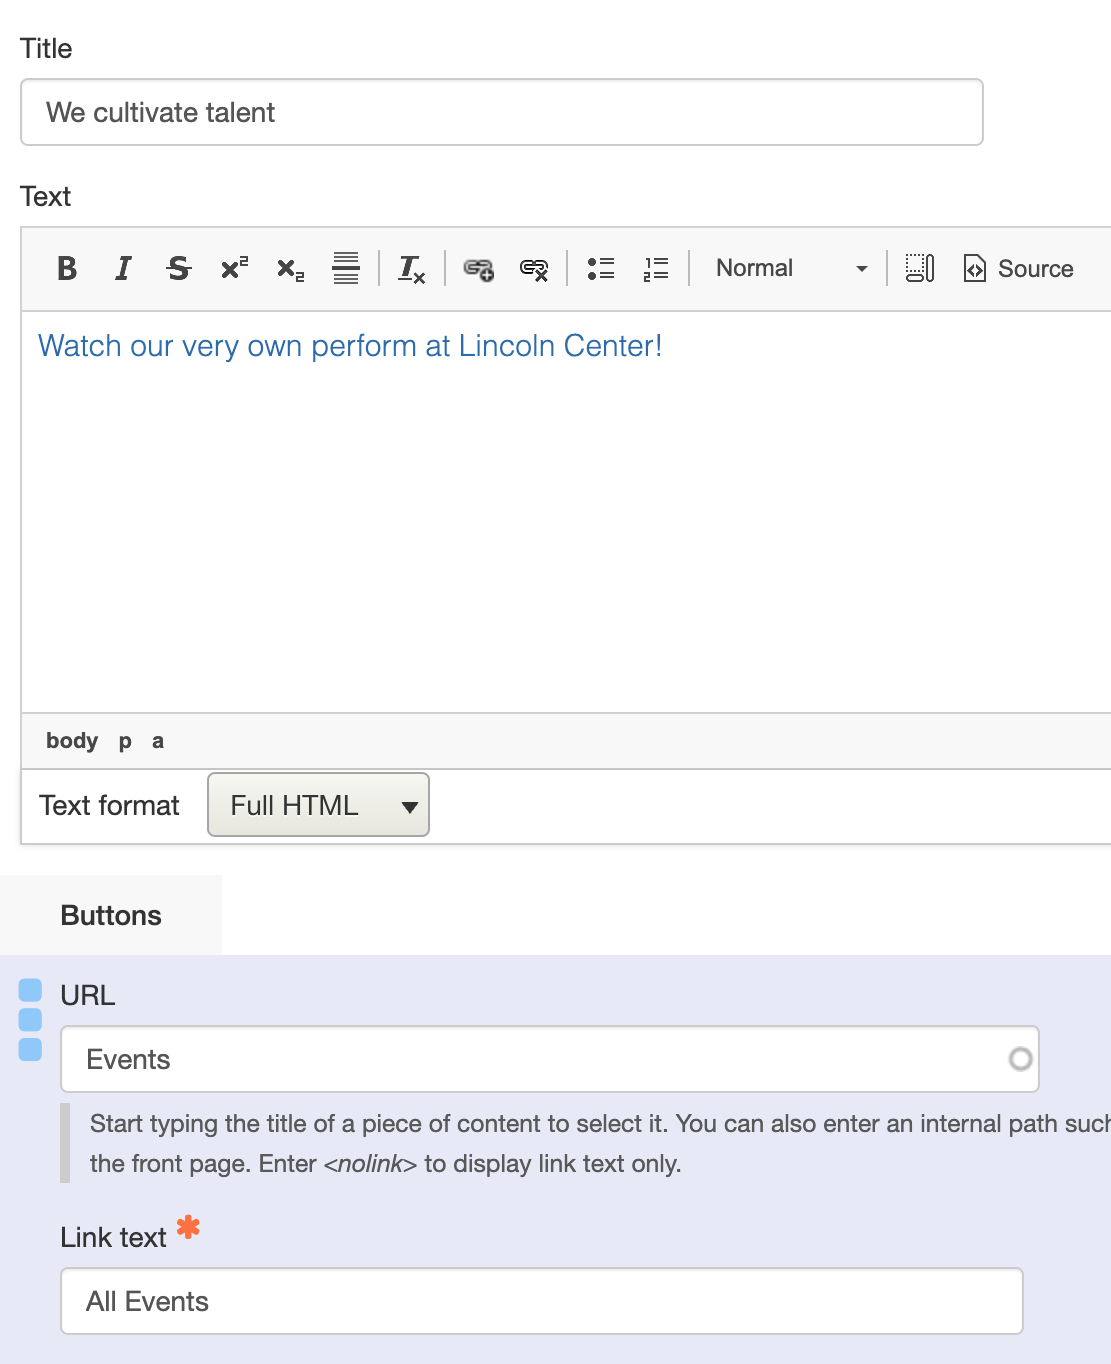Apply strikethrough formatting
The image size is (1111, 1364).
coord(179,268)
